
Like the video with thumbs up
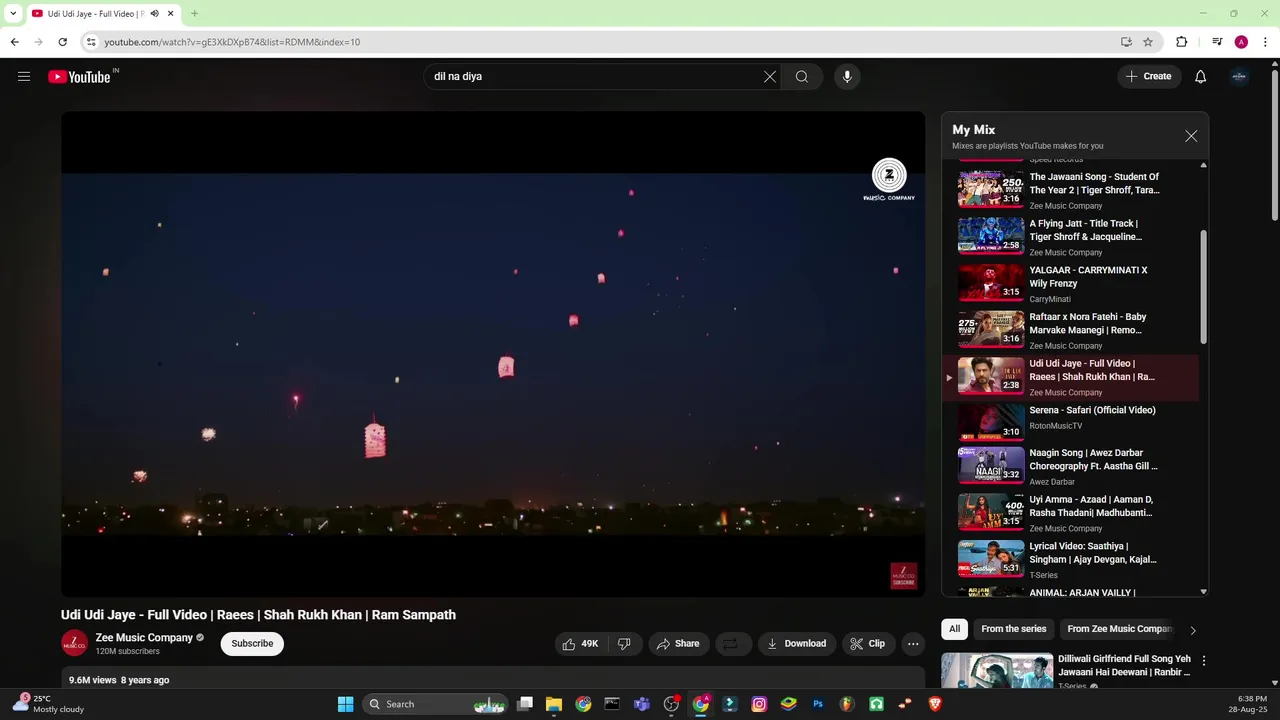(580, 644)
